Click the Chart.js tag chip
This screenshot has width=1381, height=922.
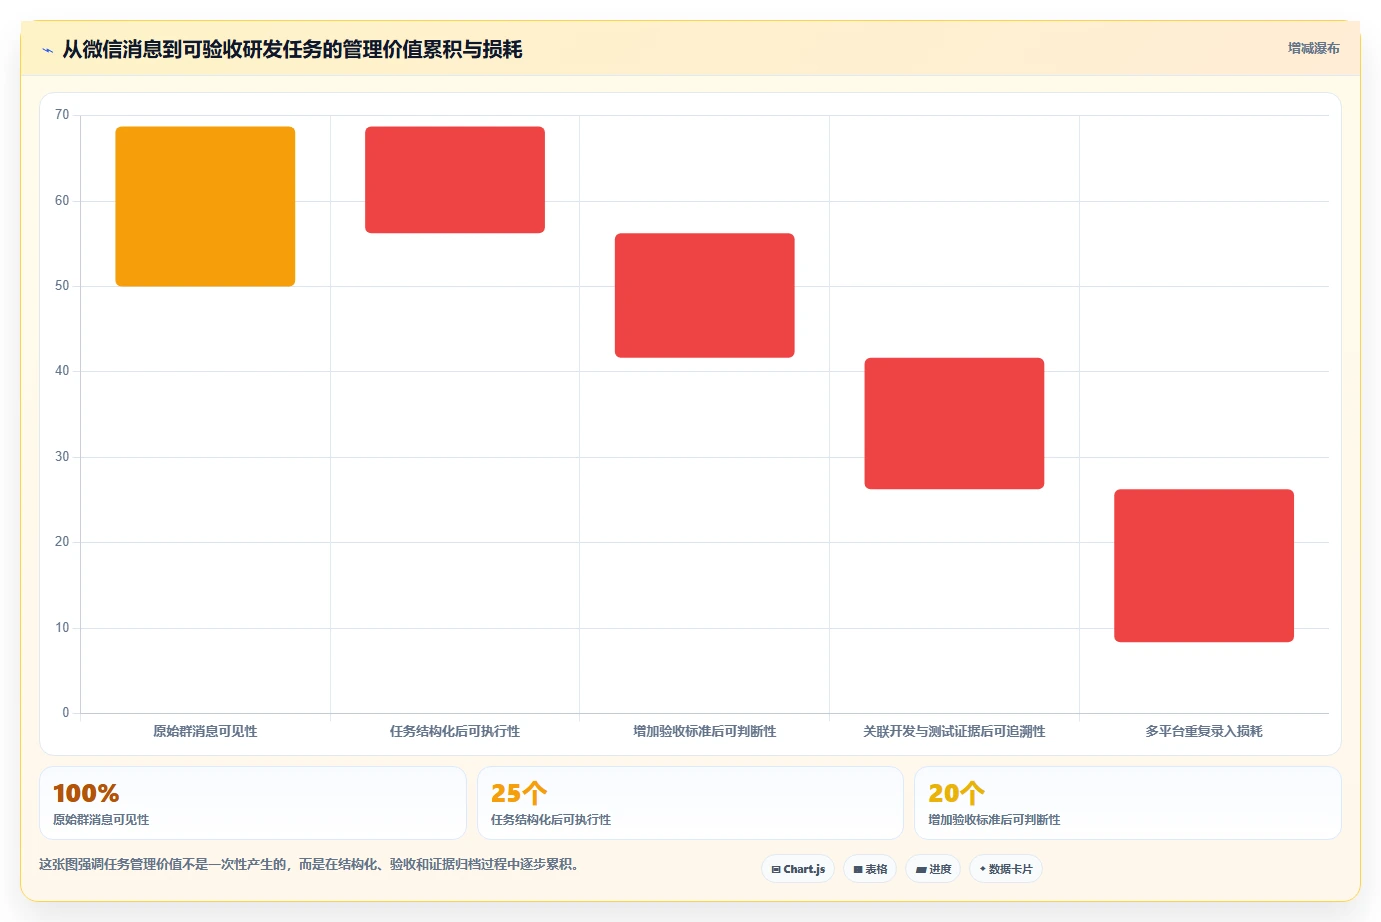click(x=798, y=869)
